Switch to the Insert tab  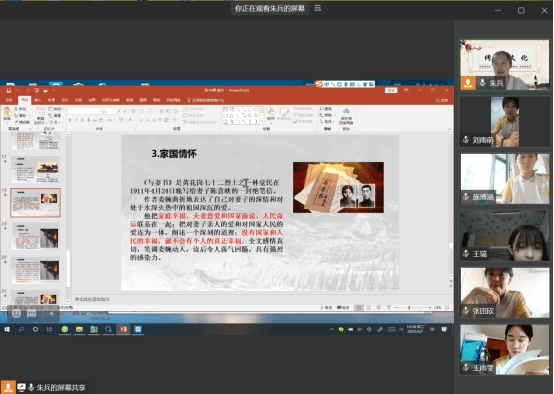tap(38, 100)
